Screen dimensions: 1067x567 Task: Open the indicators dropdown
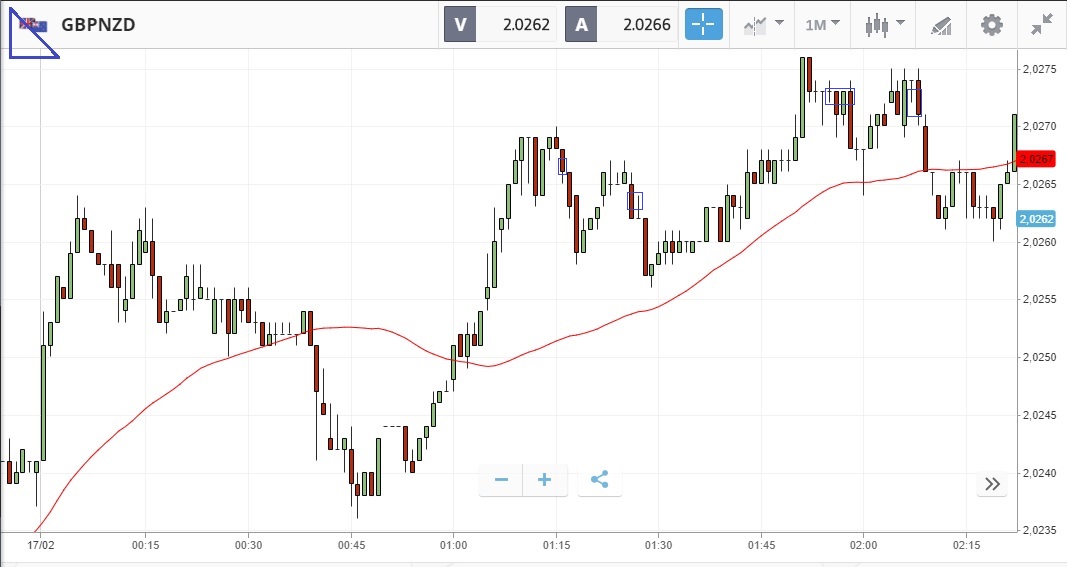pos(763,24)
